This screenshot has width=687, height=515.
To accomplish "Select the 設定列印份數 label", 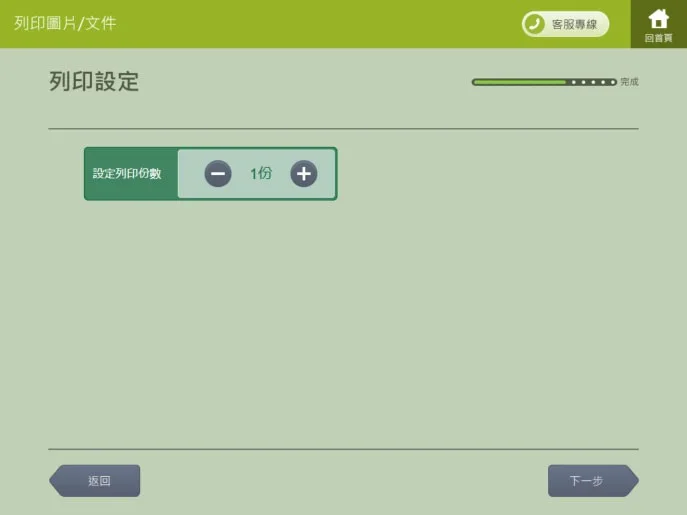I will pos(128,174).
